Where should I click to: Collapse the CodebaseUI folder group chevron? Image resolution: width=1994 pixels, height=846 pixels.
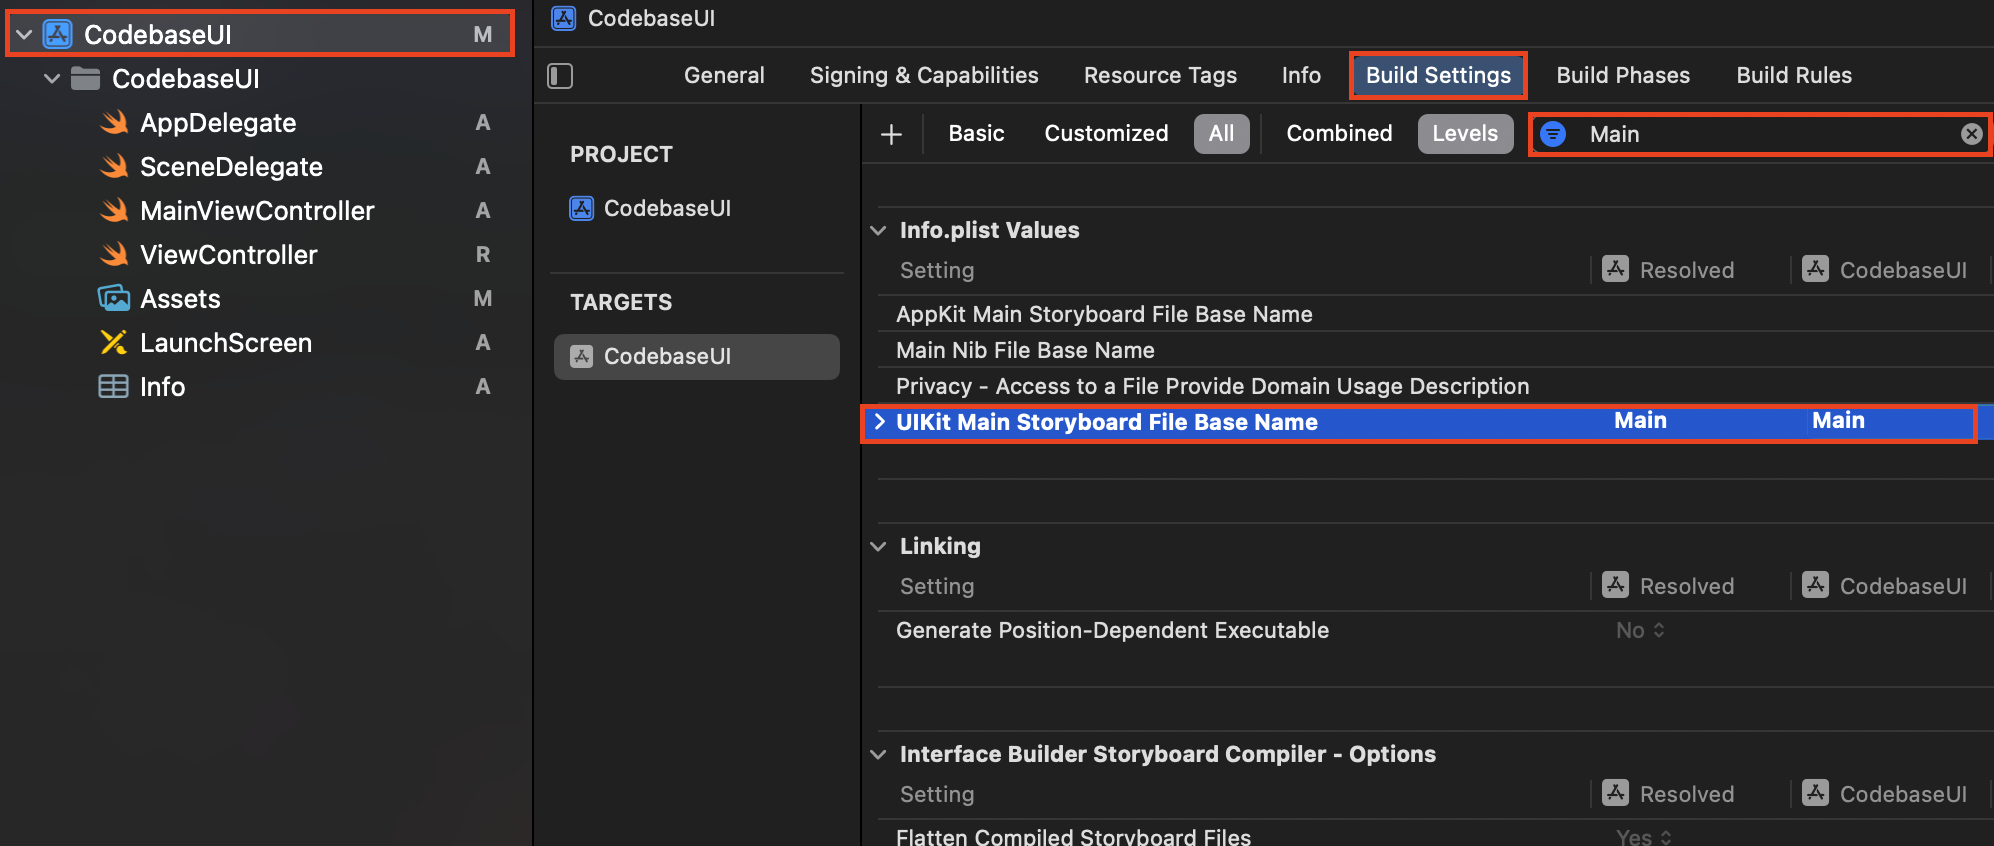pos(52,79)
